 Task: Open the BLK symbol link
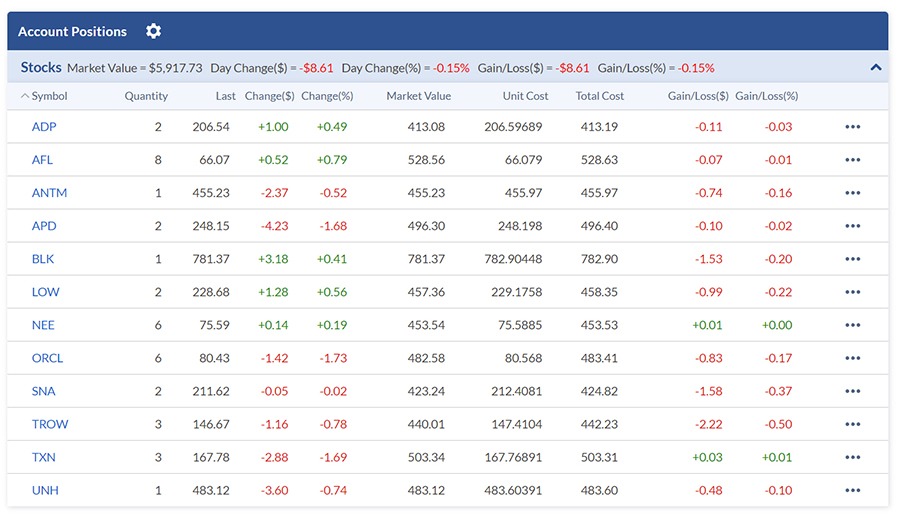(42, 259)
